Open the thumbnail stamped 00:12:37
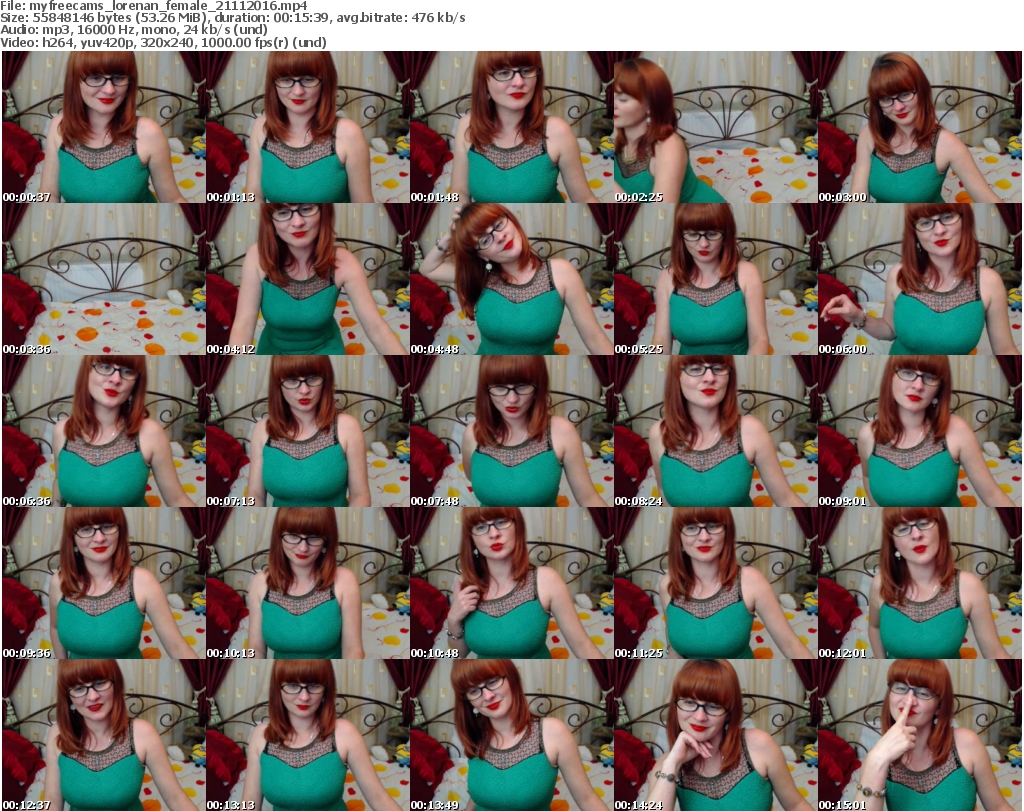Screen dimensions: 1024x811 click(x=104, y=735)
